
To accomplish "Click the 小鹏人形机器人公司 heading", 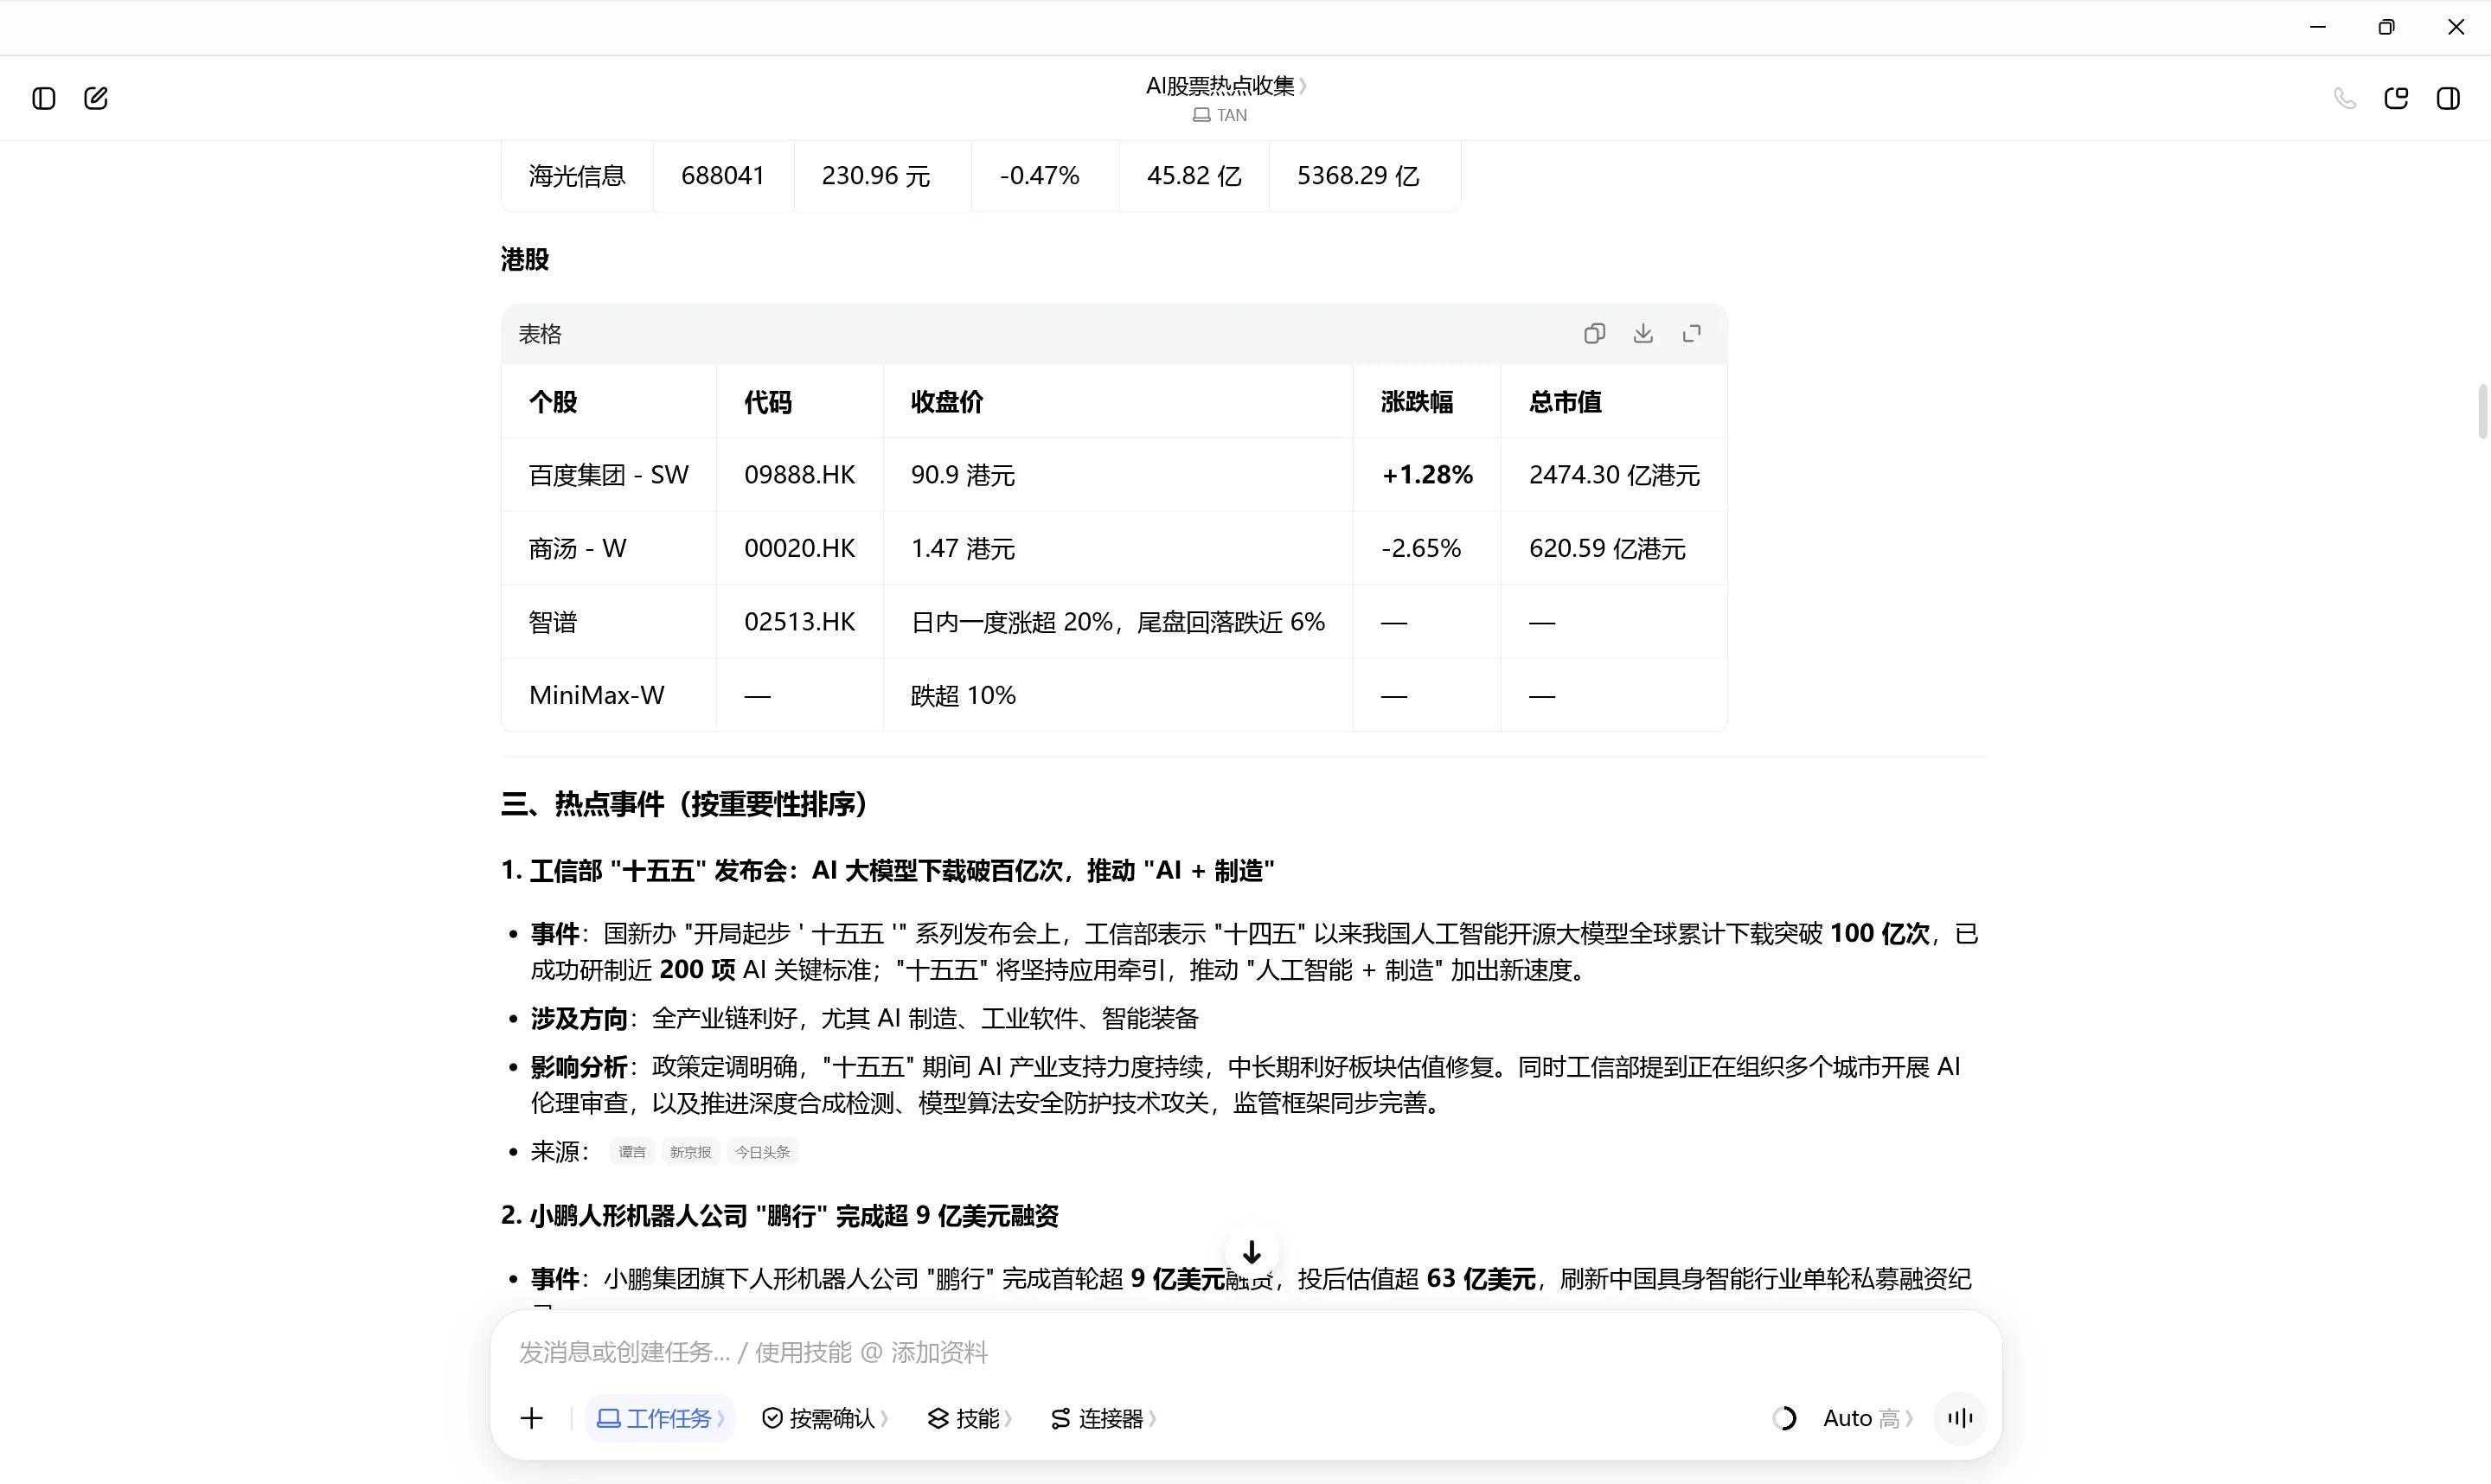I will point(780,1216).
